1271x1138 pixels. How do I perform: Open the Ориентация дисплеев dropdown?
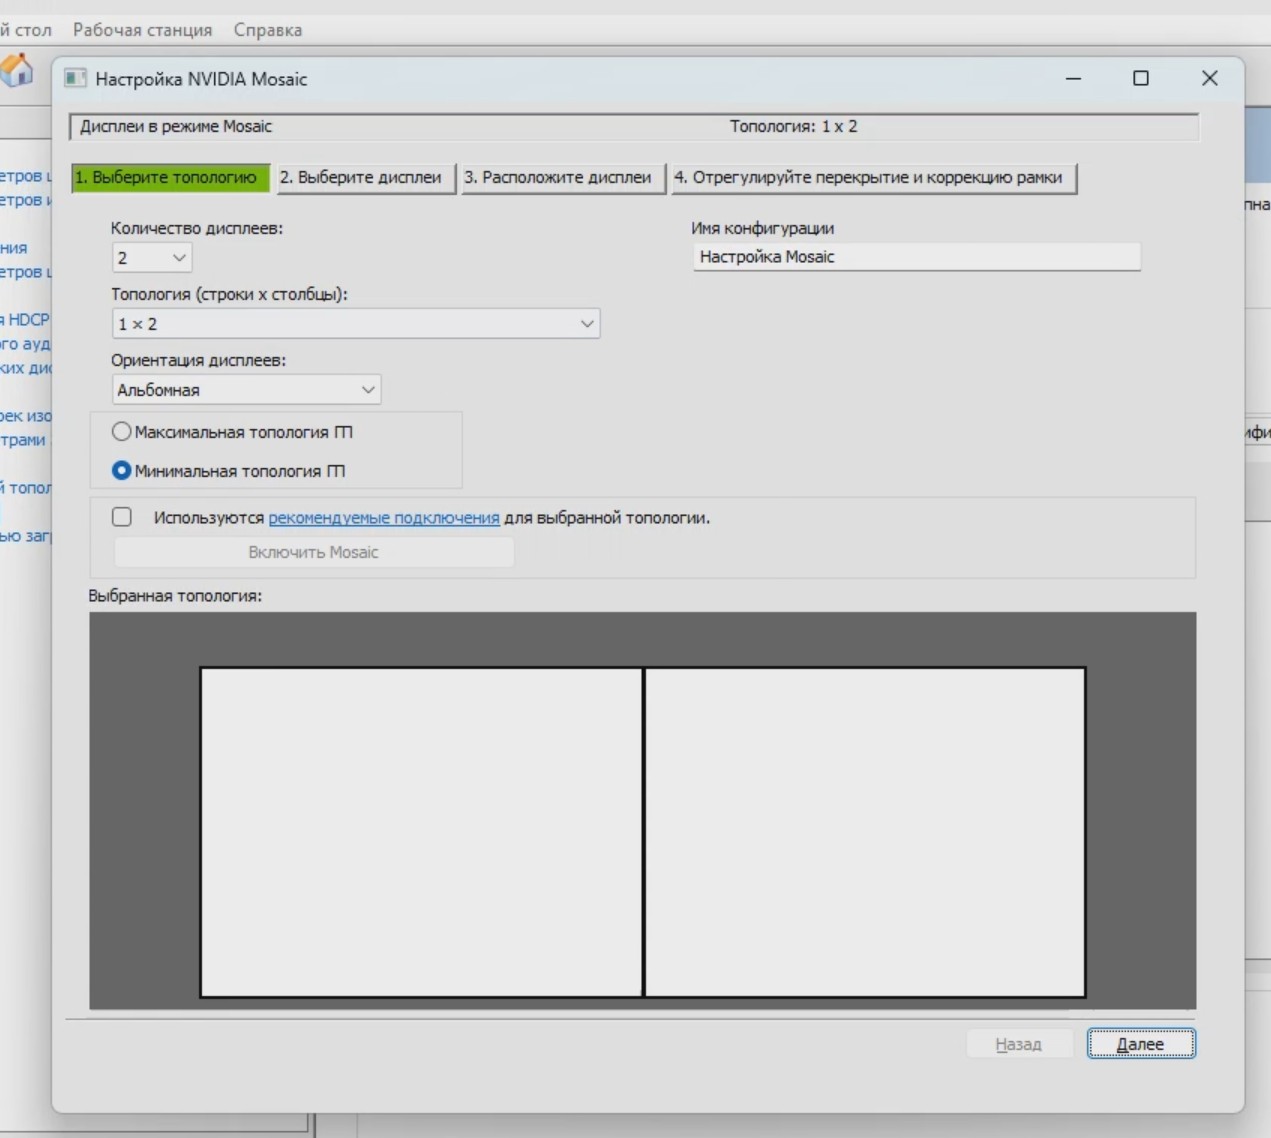(246, 390)
